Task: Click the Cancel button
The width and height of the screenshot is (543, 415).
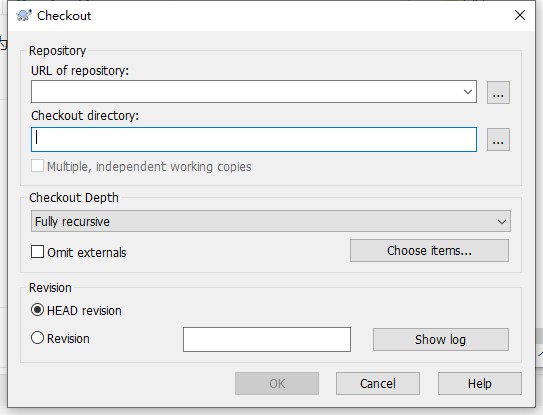Action: pos(378,383)
